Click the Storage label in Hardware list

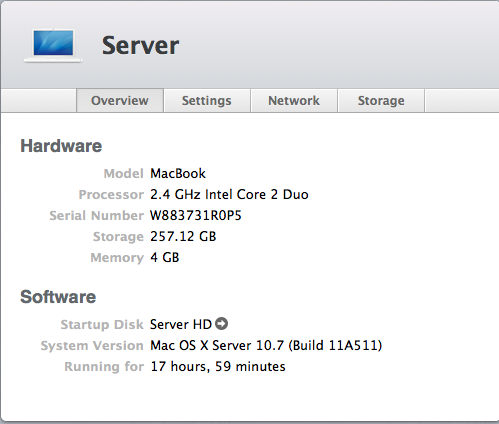(x=118, y=236)
